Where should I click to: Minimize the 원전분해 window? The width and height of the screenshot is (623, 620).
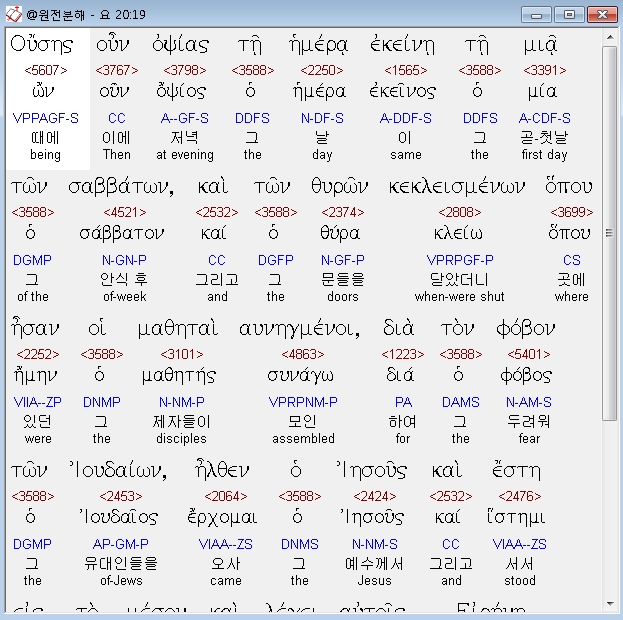[x=536, y=15]
